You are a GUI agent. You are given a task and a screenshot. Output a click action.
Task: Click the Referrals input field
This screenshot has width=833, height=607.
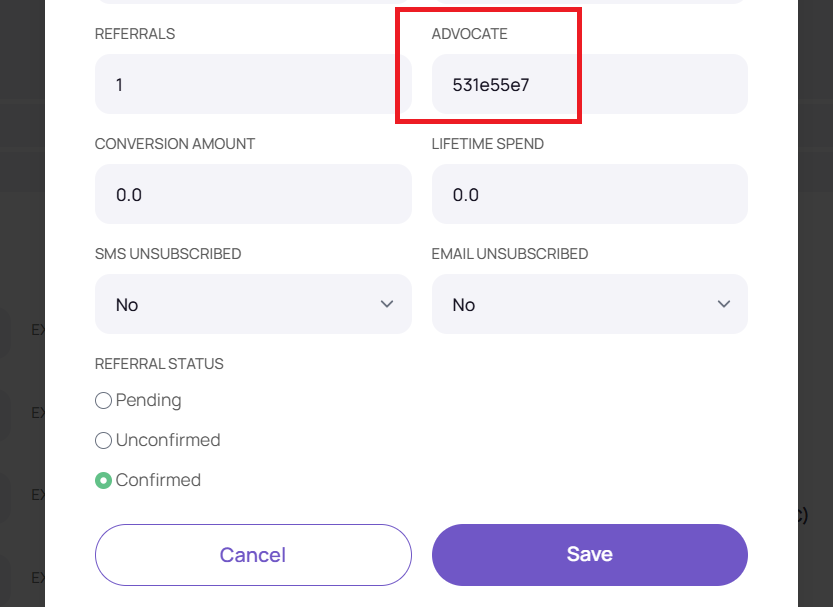[x=252, y=84]
